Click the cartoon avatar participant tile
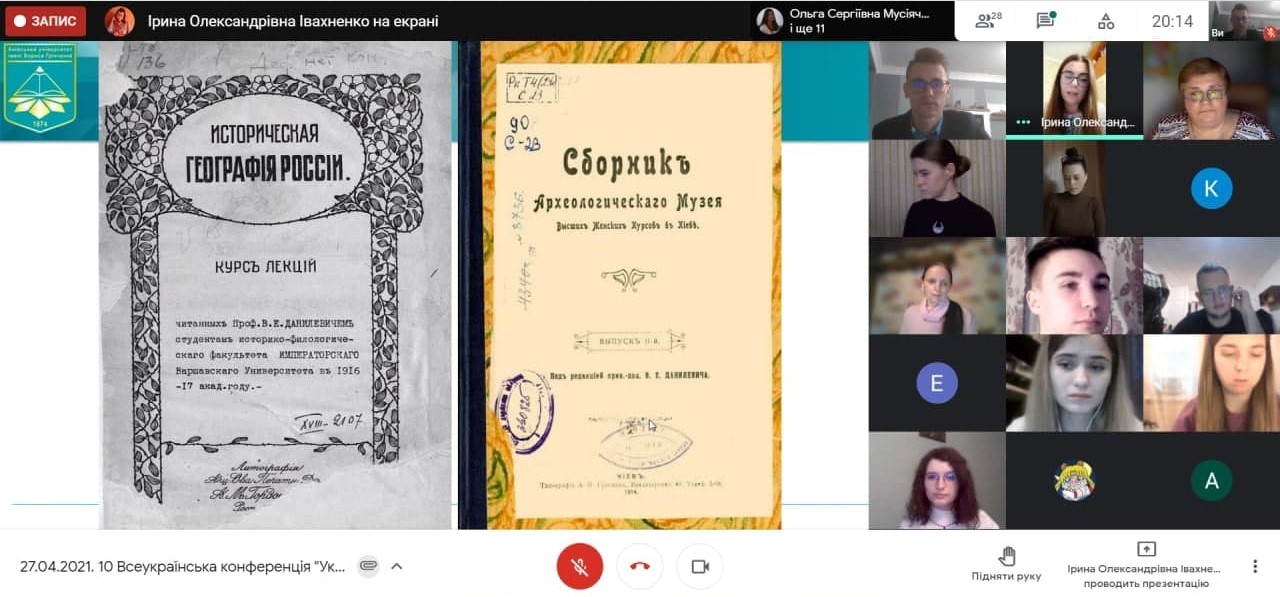Viewport: 1280px width, 597px height. click(x=1074, y=481)
